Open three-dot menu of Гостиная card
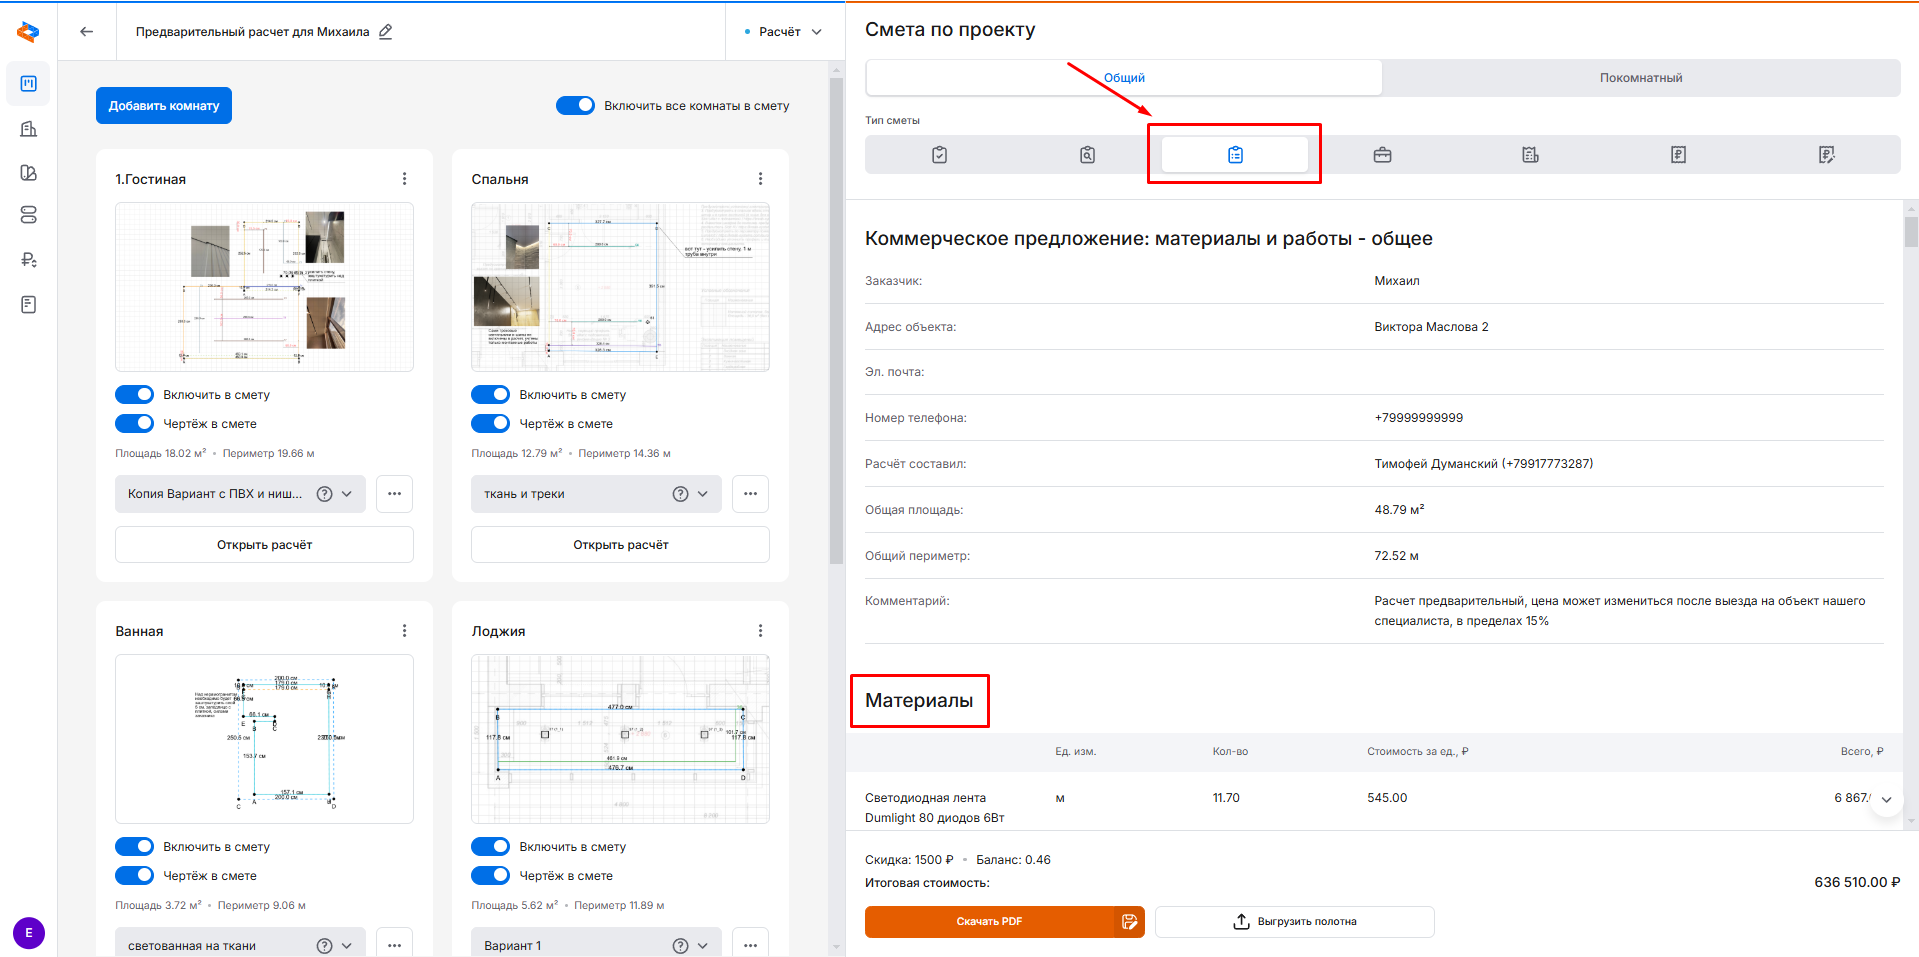 (404, 179)
